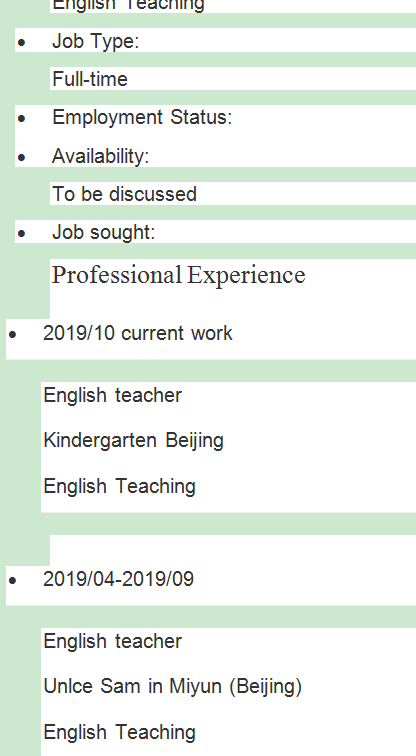Screen dimensions: 416x756
Task: Click the bullet beside 'Availability:'
Action: click(21, 157)
